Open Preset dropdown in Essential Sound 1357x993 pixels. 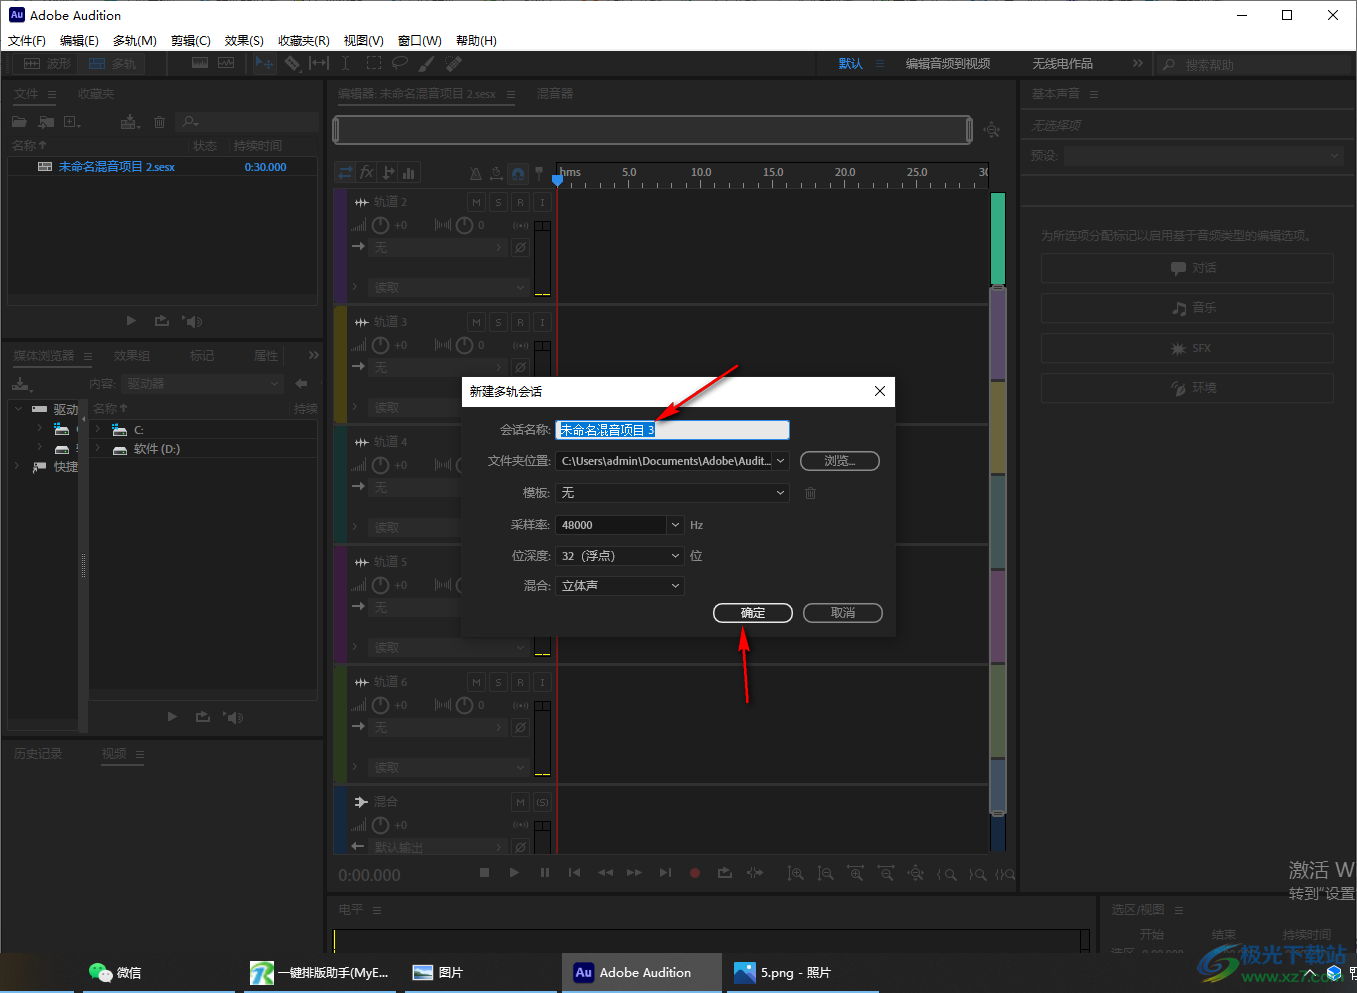coord(1203,156)
